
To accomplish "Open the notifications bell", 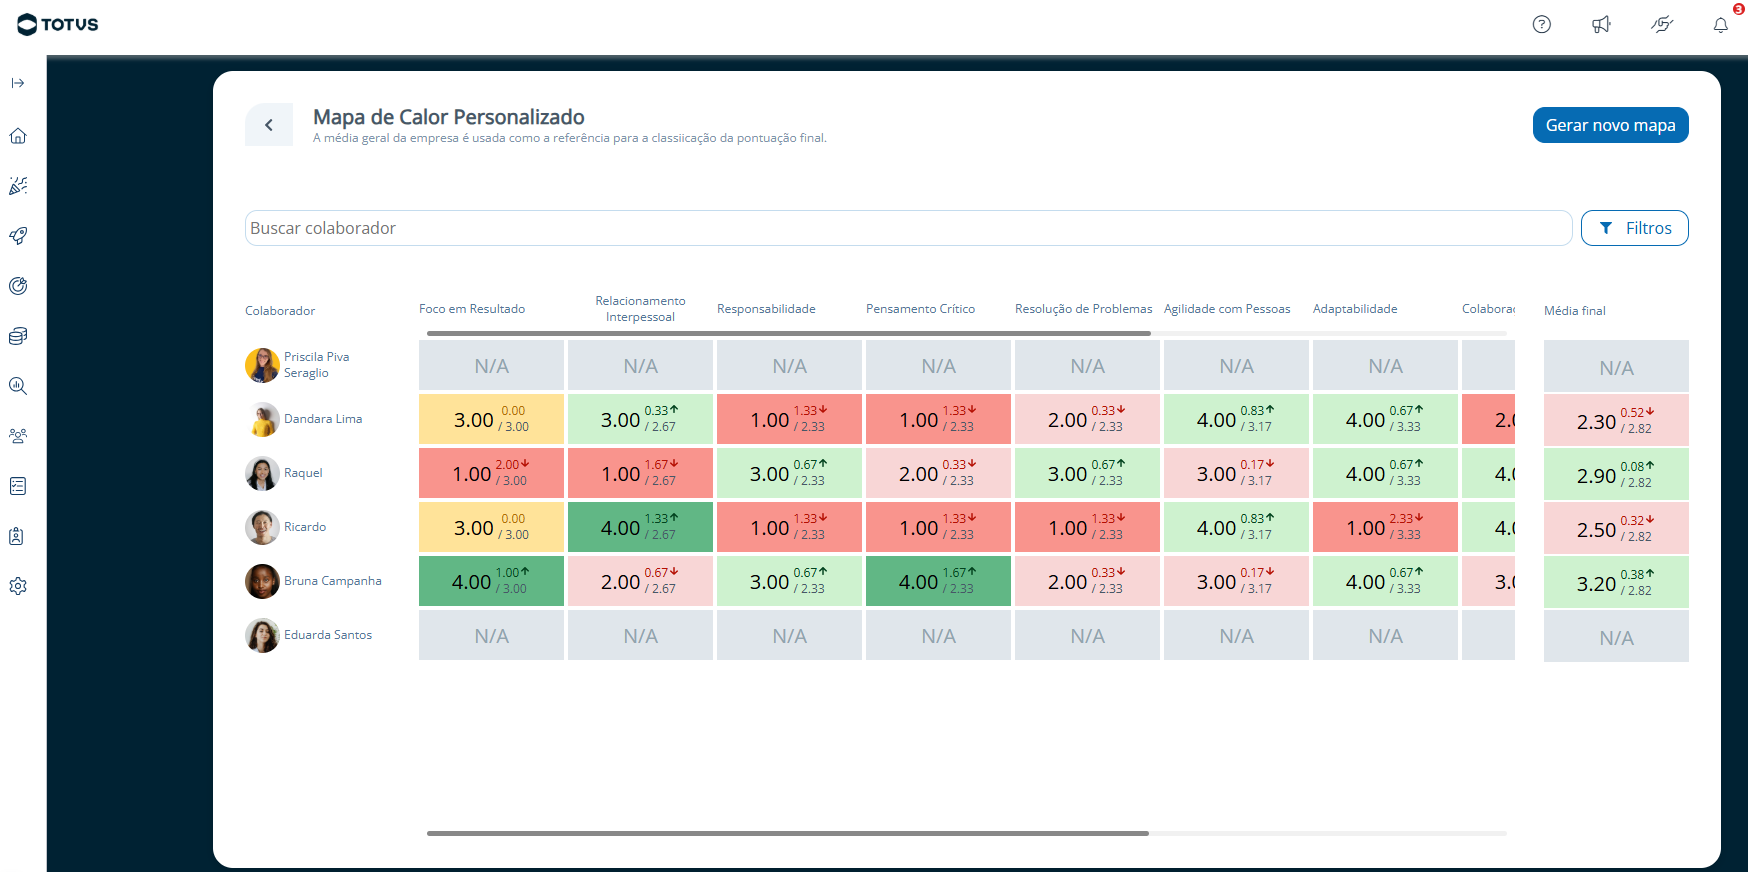I will click(x=1720, y=25).
